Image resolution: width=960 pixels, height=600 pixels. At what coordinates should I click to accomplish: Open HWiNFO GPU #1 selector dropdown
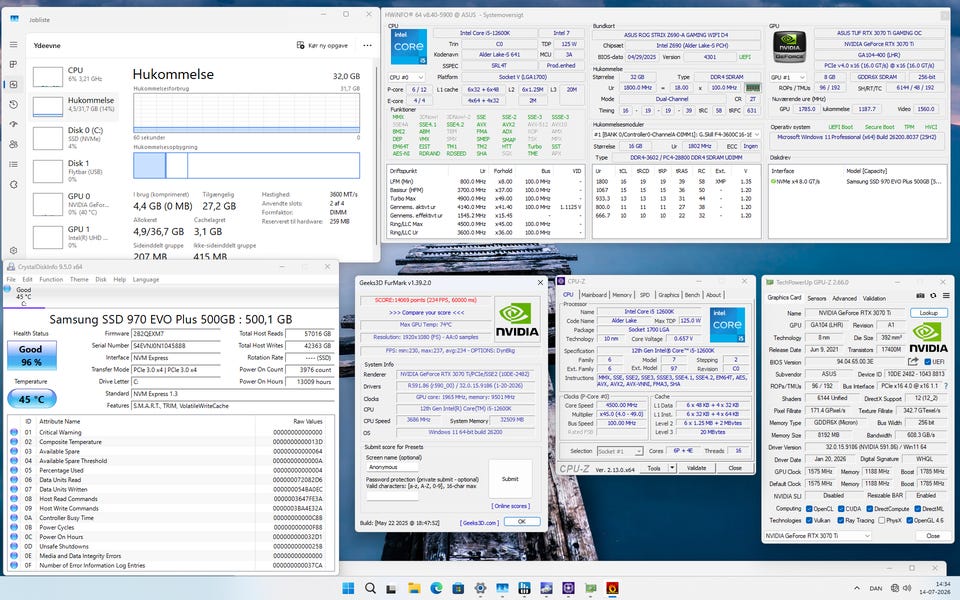pos(787,77)
